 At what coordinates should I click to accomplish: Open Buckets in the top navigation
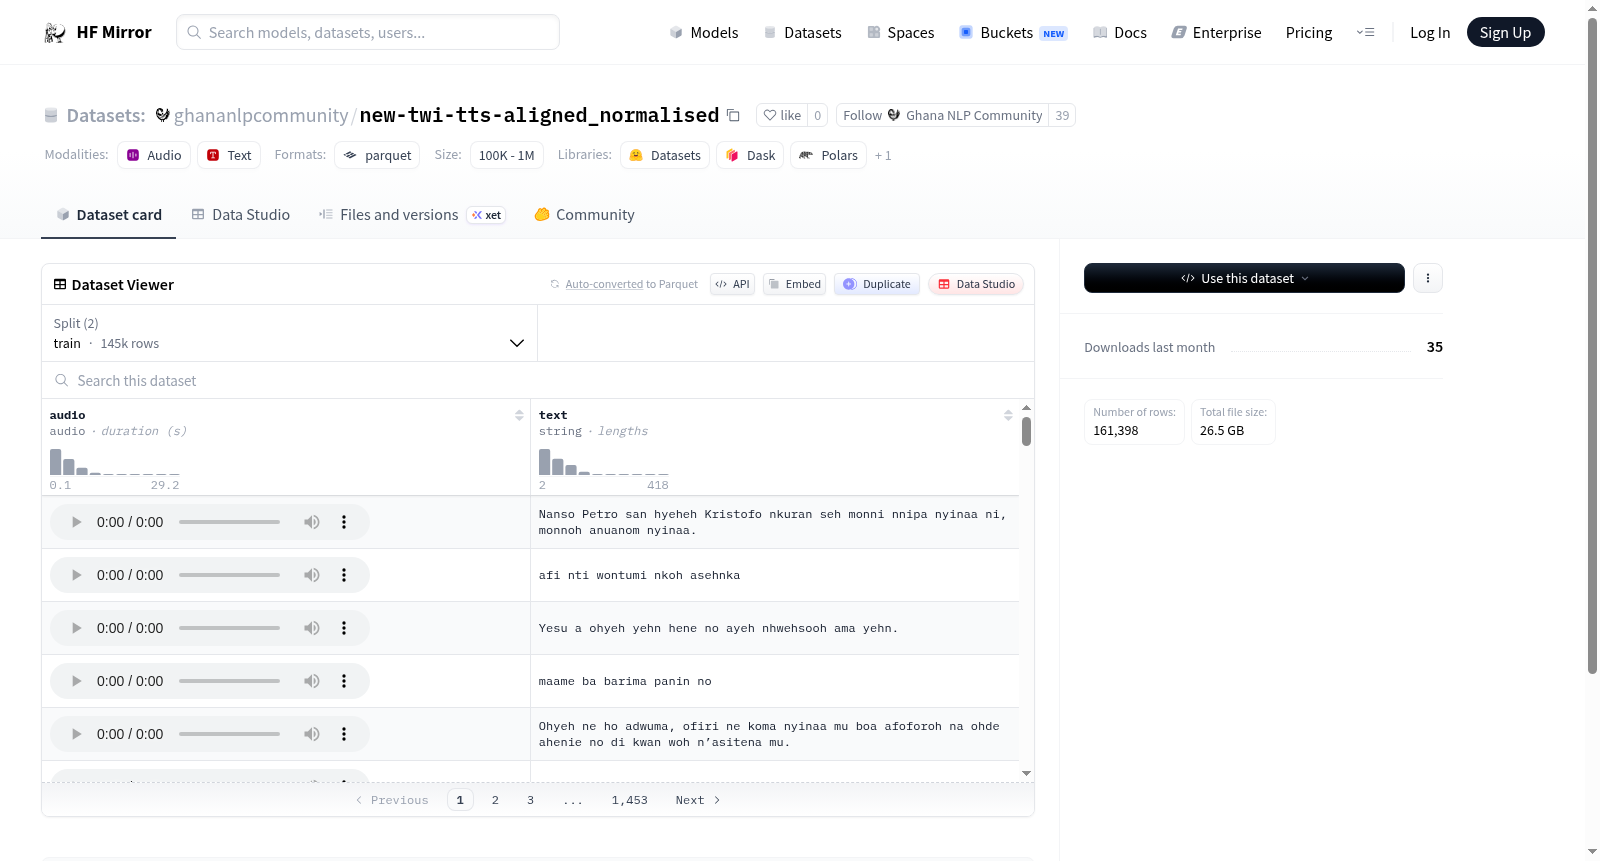(1013, 32)
